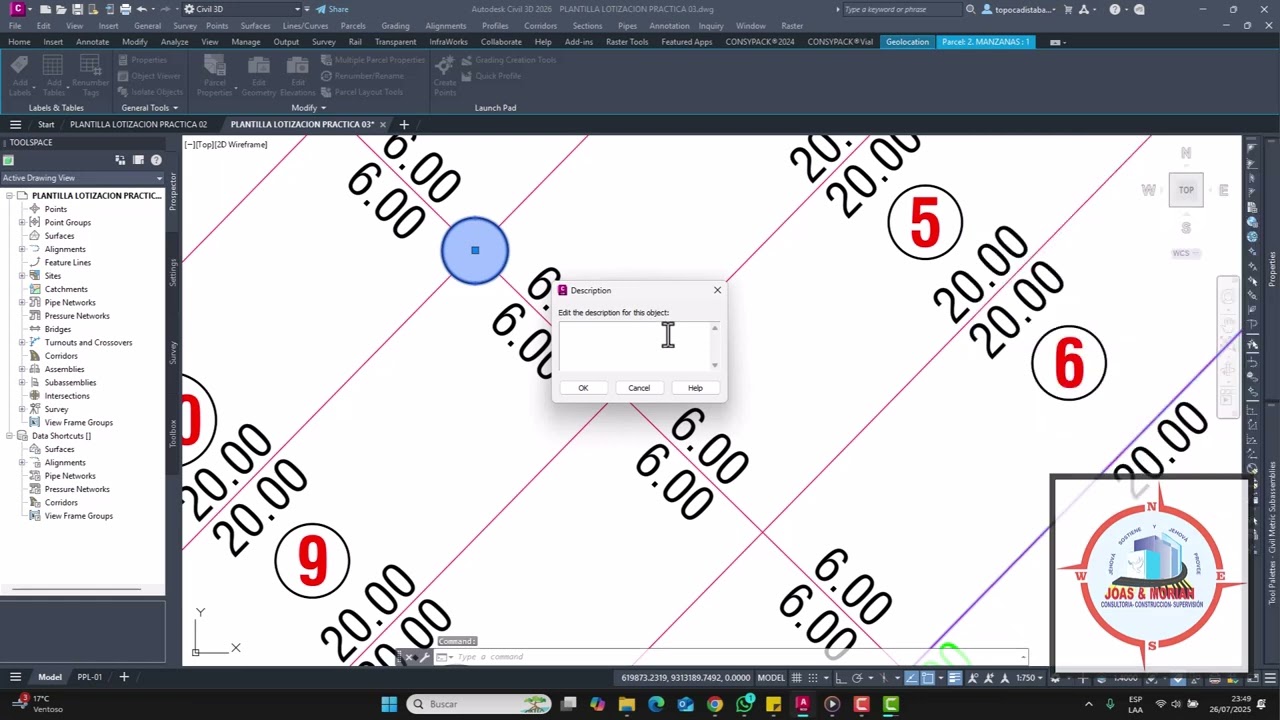Click the Plot printer icon in quick access toolbar
1280x720 pixels.
tap(125, 9)
